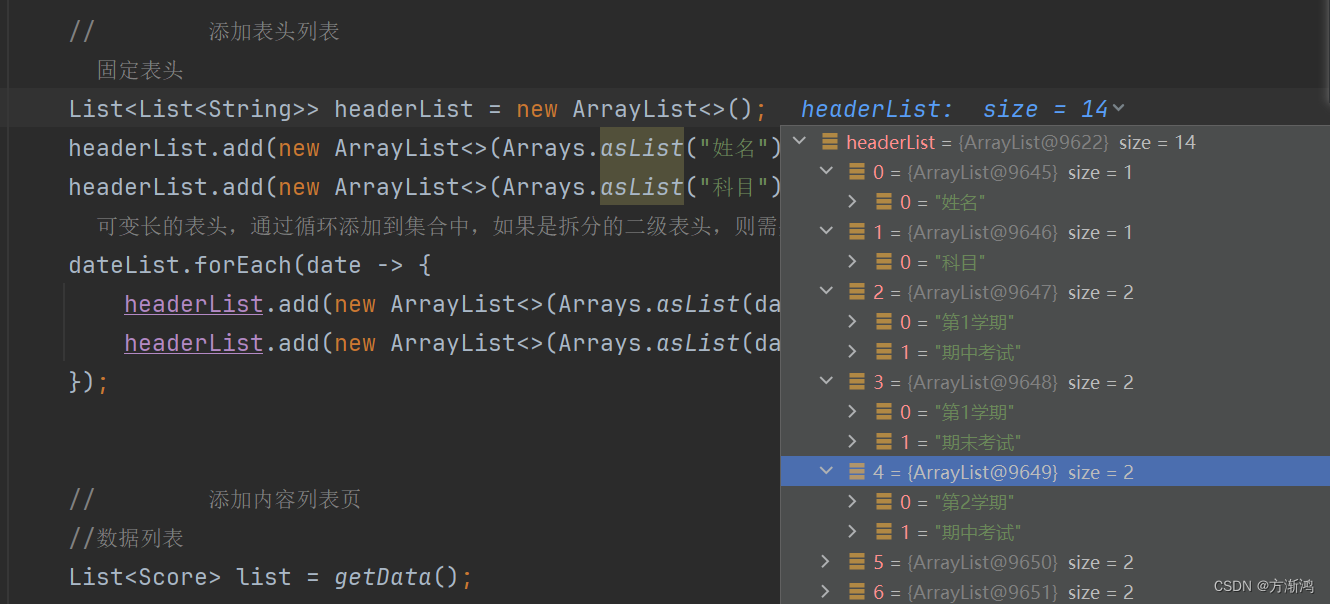Screen dimensions: 1330x604
Task: Expand the "姓名" string value arrow
Action: tap(853, 202)
